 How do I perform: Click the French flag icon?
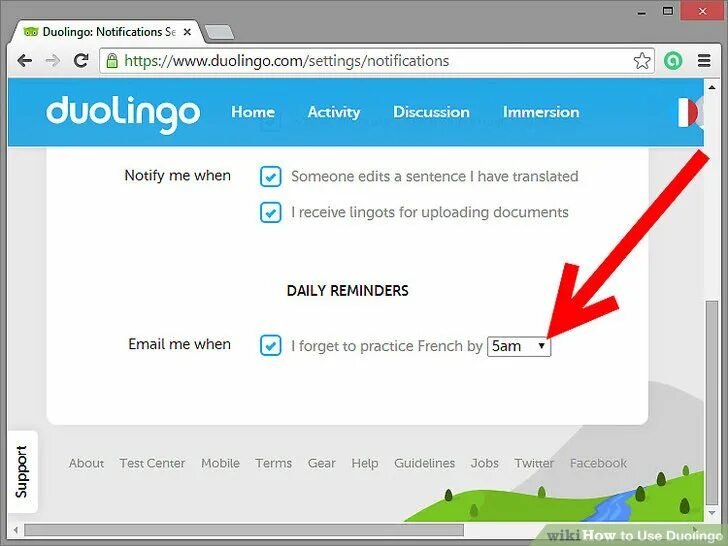click(688, 112)
